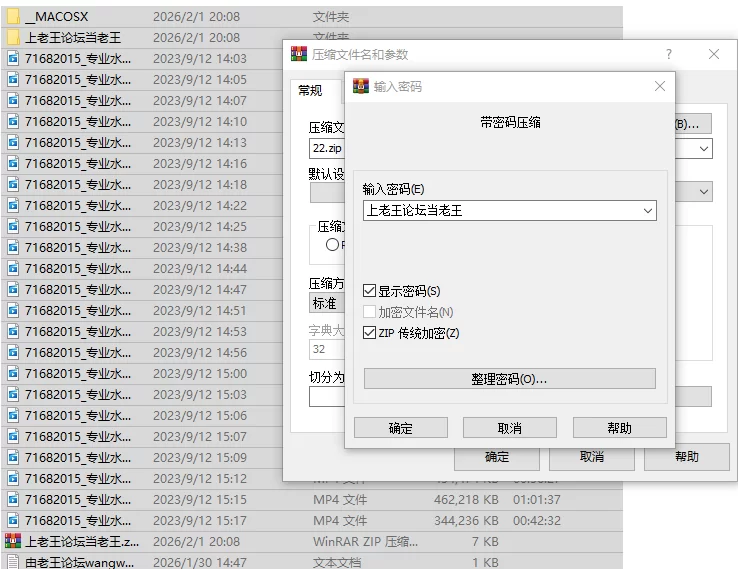Select MP4 file sized 344,236 KB
Viewport: 738px width, 569px height.
tap(312, 521)
